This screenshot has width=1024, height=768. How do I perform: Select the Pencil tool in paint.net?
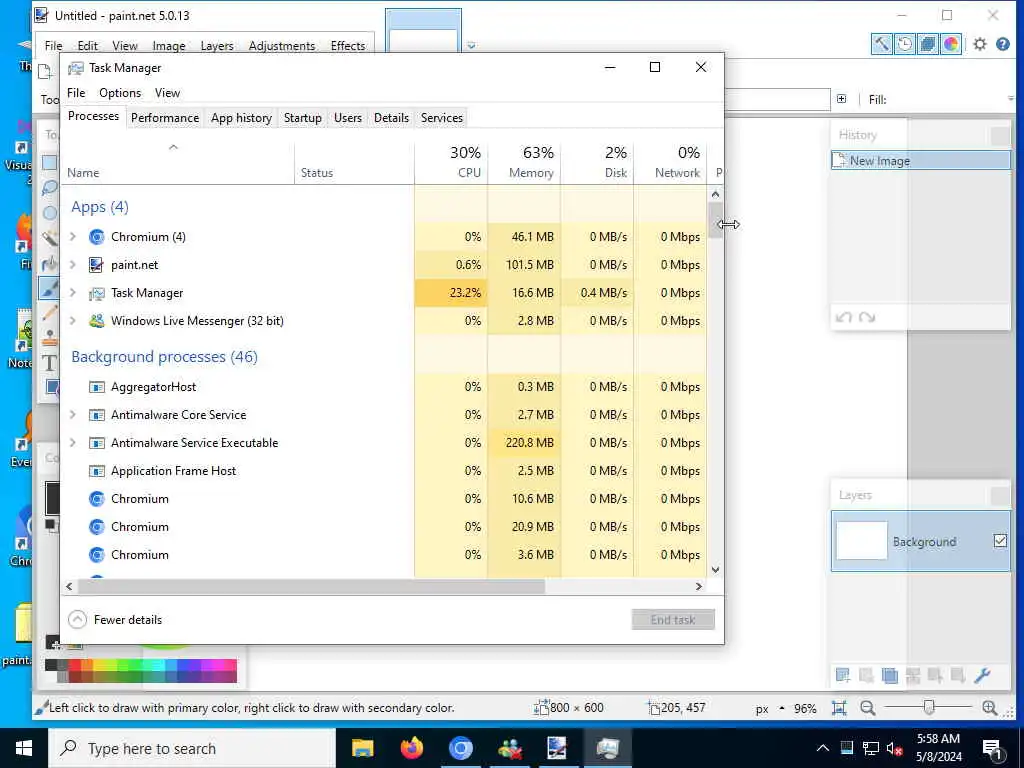pos(50,313)
